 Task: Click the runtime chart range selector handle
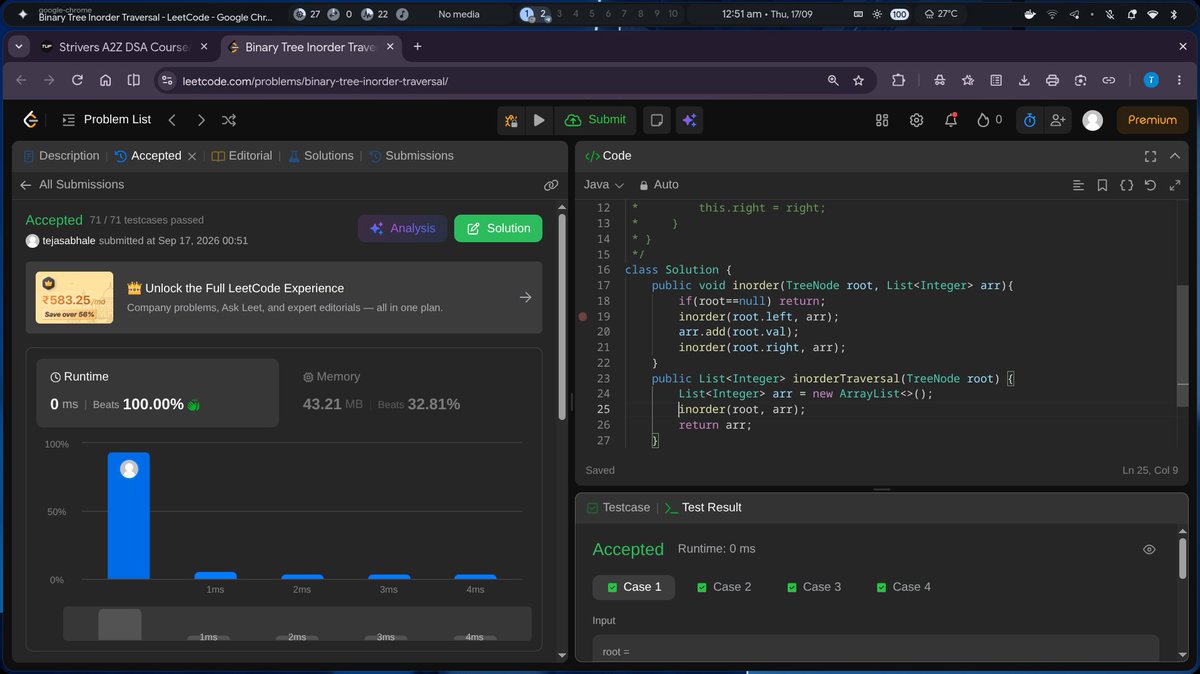(x=119, y=624)
